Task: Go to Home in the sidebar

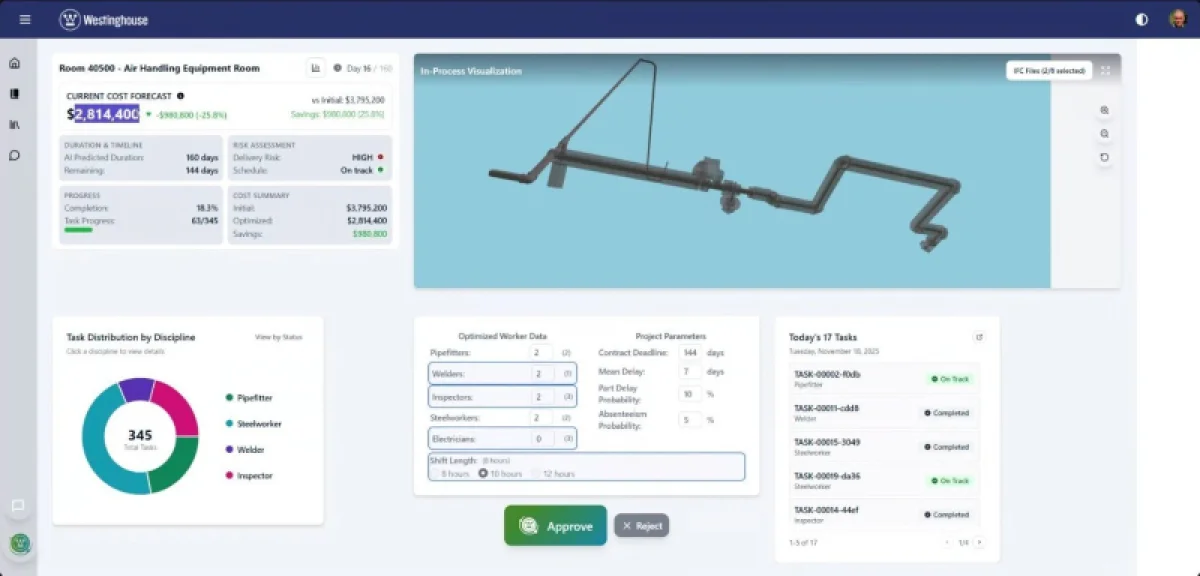Action: 14,63
